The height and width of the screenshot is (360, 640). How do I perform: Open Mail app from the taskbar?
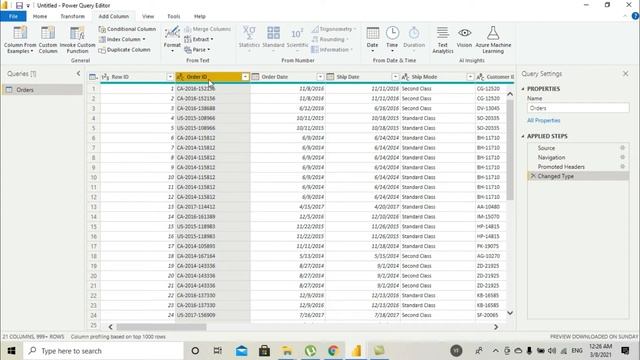242,351
